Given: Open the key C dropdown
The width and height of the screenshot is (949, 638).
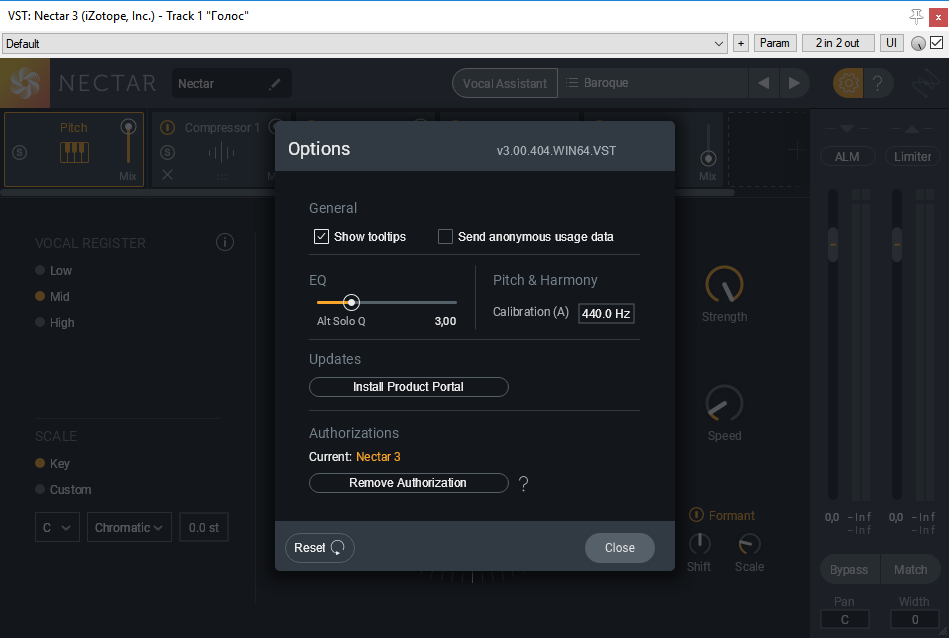Looking at the screenshot, I should pyautogui.click(x=56, y=528).
